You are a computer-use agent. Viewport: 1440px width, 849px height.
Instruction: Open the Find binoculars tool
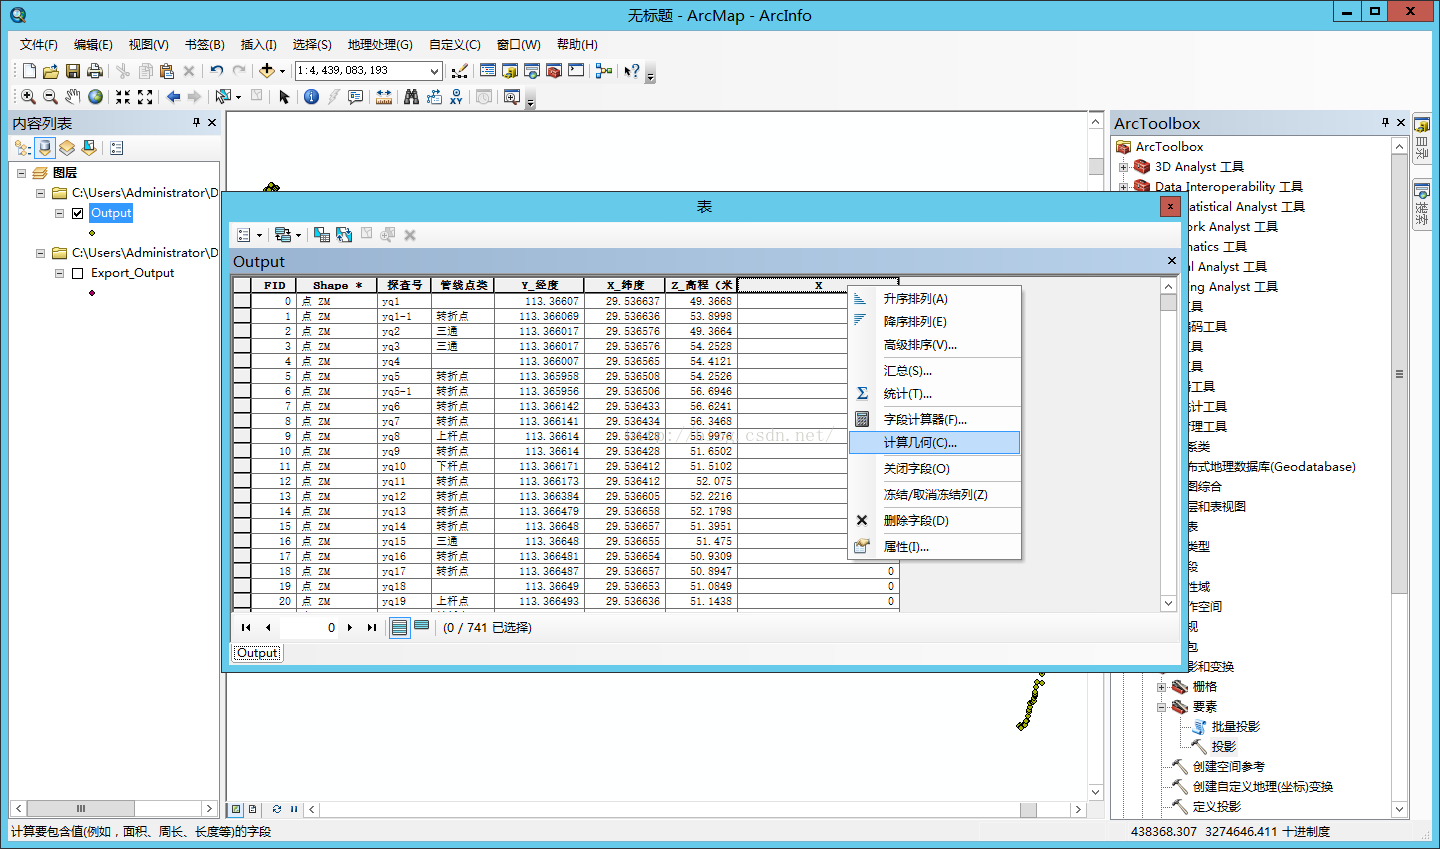pos(411,97)
